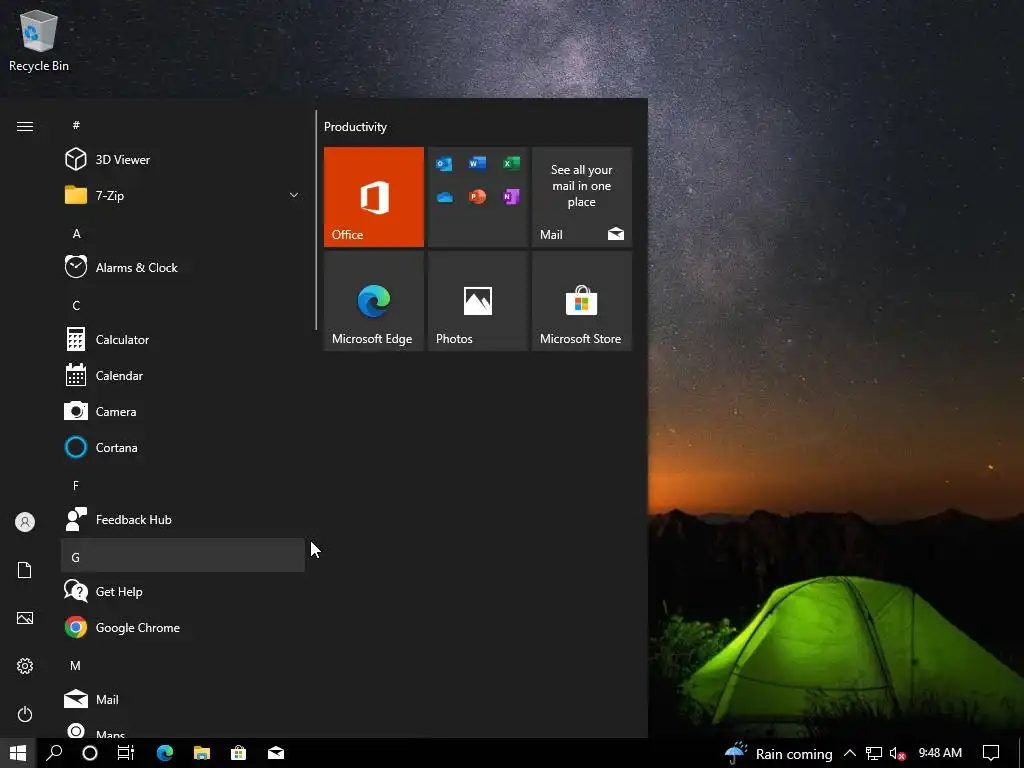Click the muted volume tray icon
The height and width of the screenshot is (768, 1024).
click(898, 753)
